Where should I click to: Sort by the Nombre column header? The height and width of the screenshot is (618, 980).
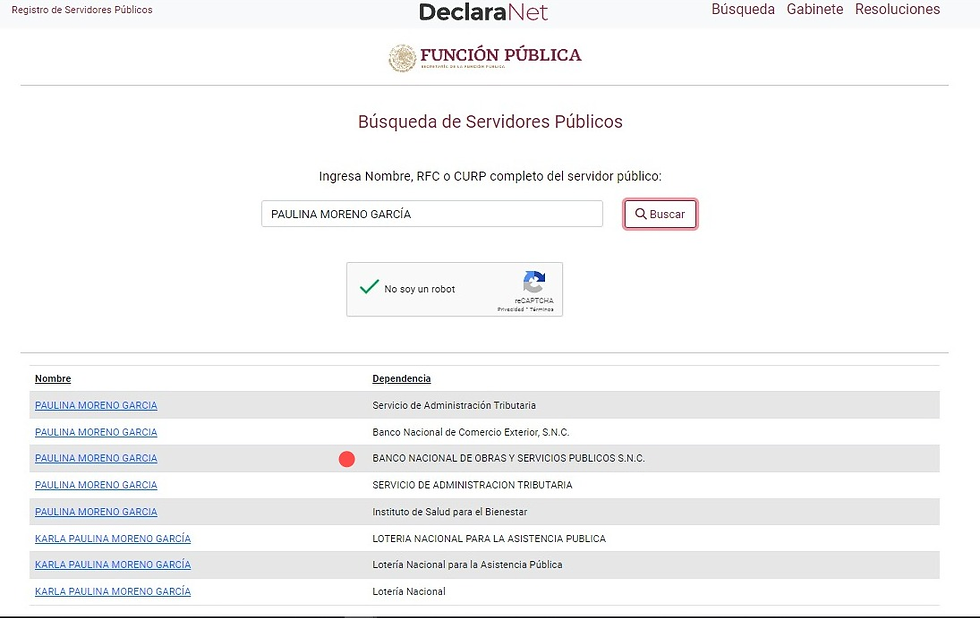click(x=53, y=379)
